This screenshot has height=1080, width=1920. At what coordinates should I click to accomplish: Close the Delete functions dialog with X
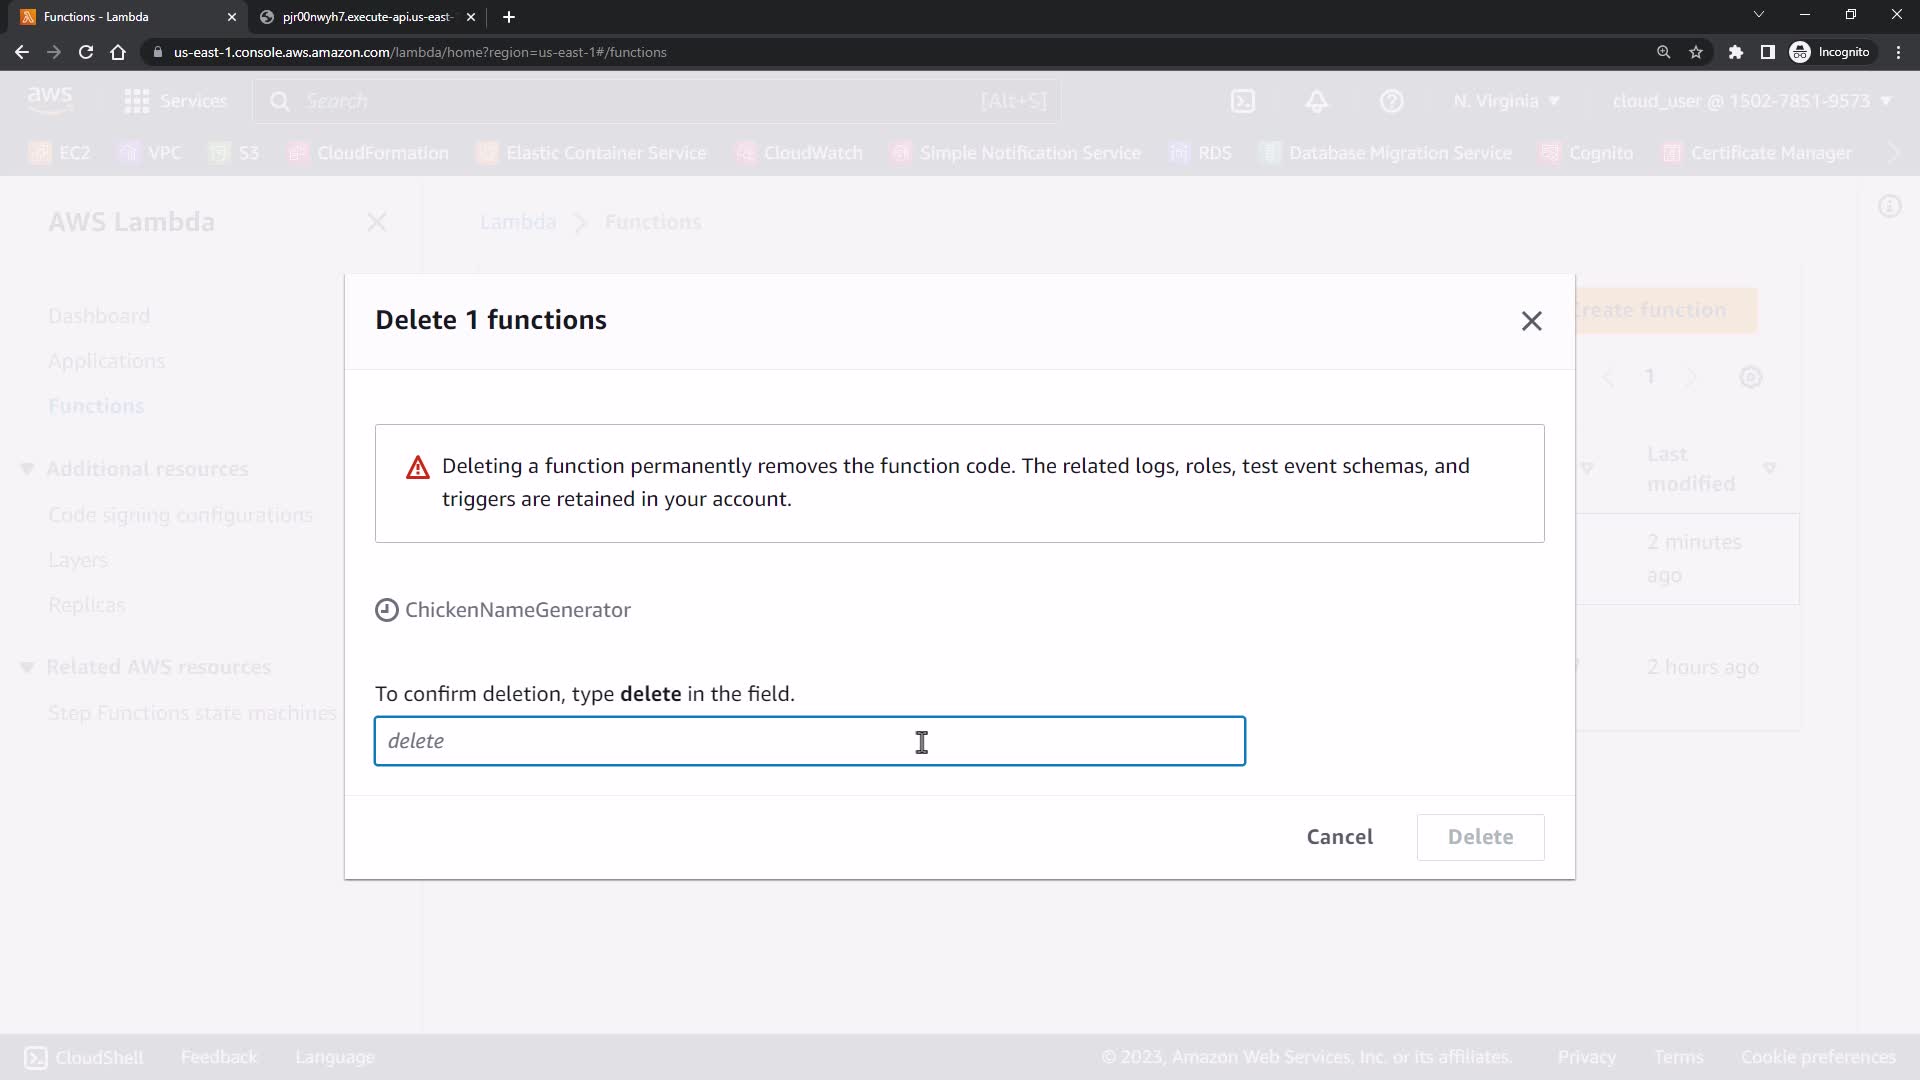1531,321
